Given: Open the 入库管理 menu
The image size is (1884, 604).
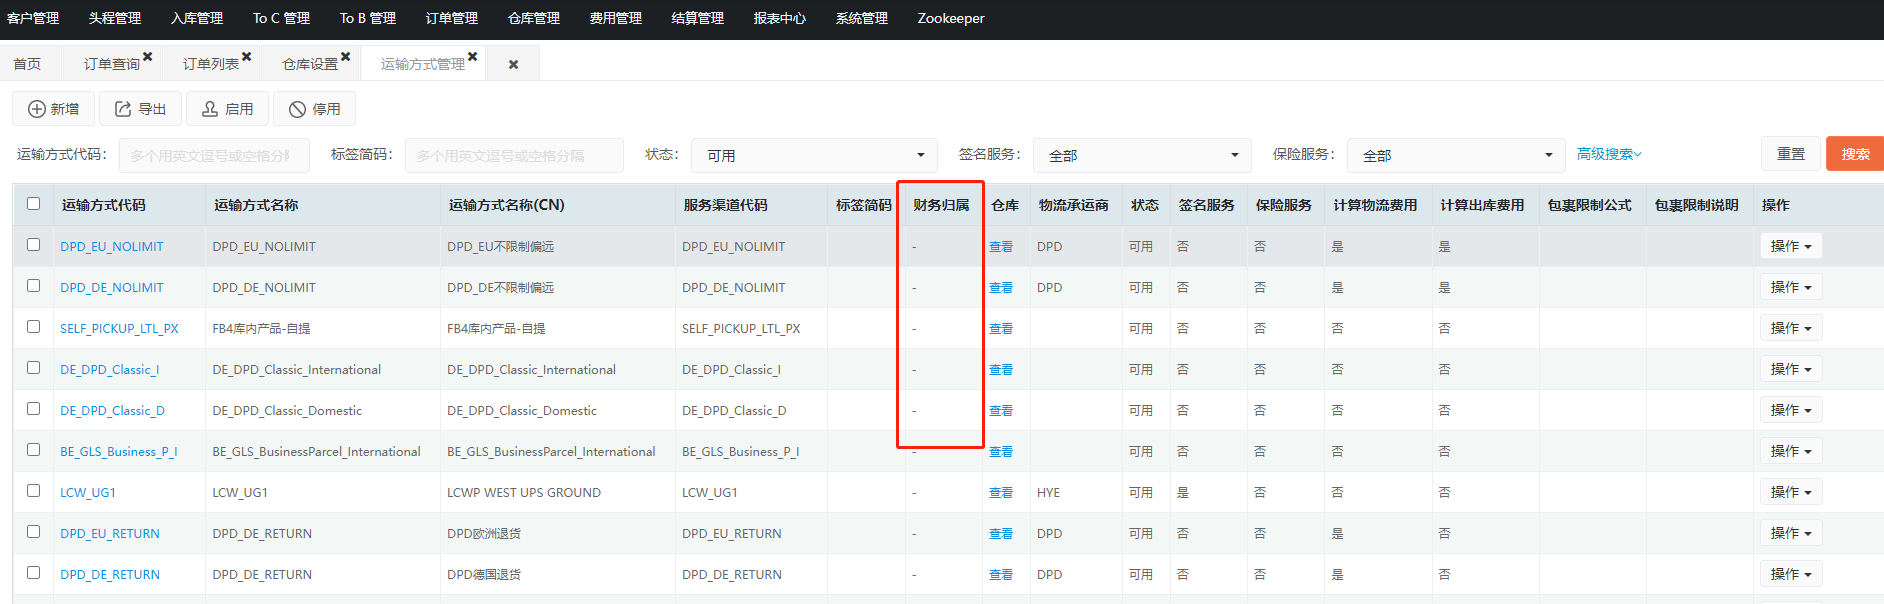Looking at the screenshot, I should click(x=197, y=18).
